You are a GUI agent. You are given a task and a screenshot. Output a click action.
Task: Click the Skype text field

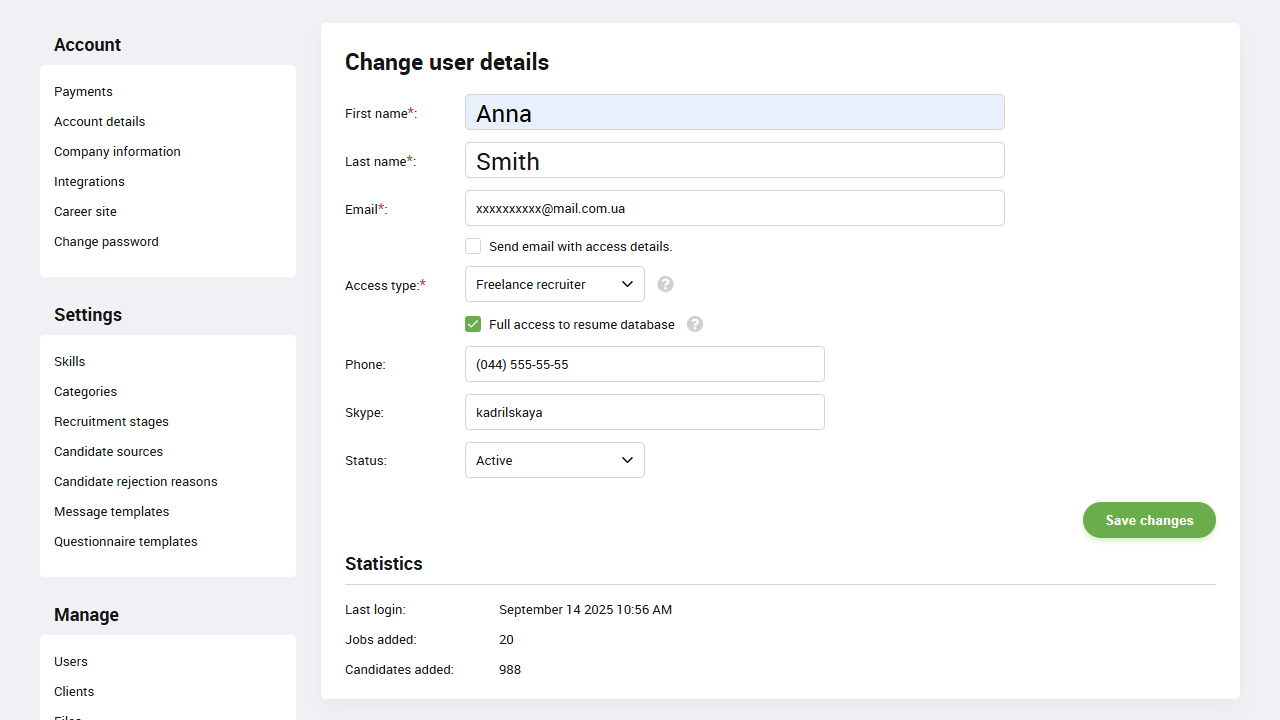tap(644, 412)
